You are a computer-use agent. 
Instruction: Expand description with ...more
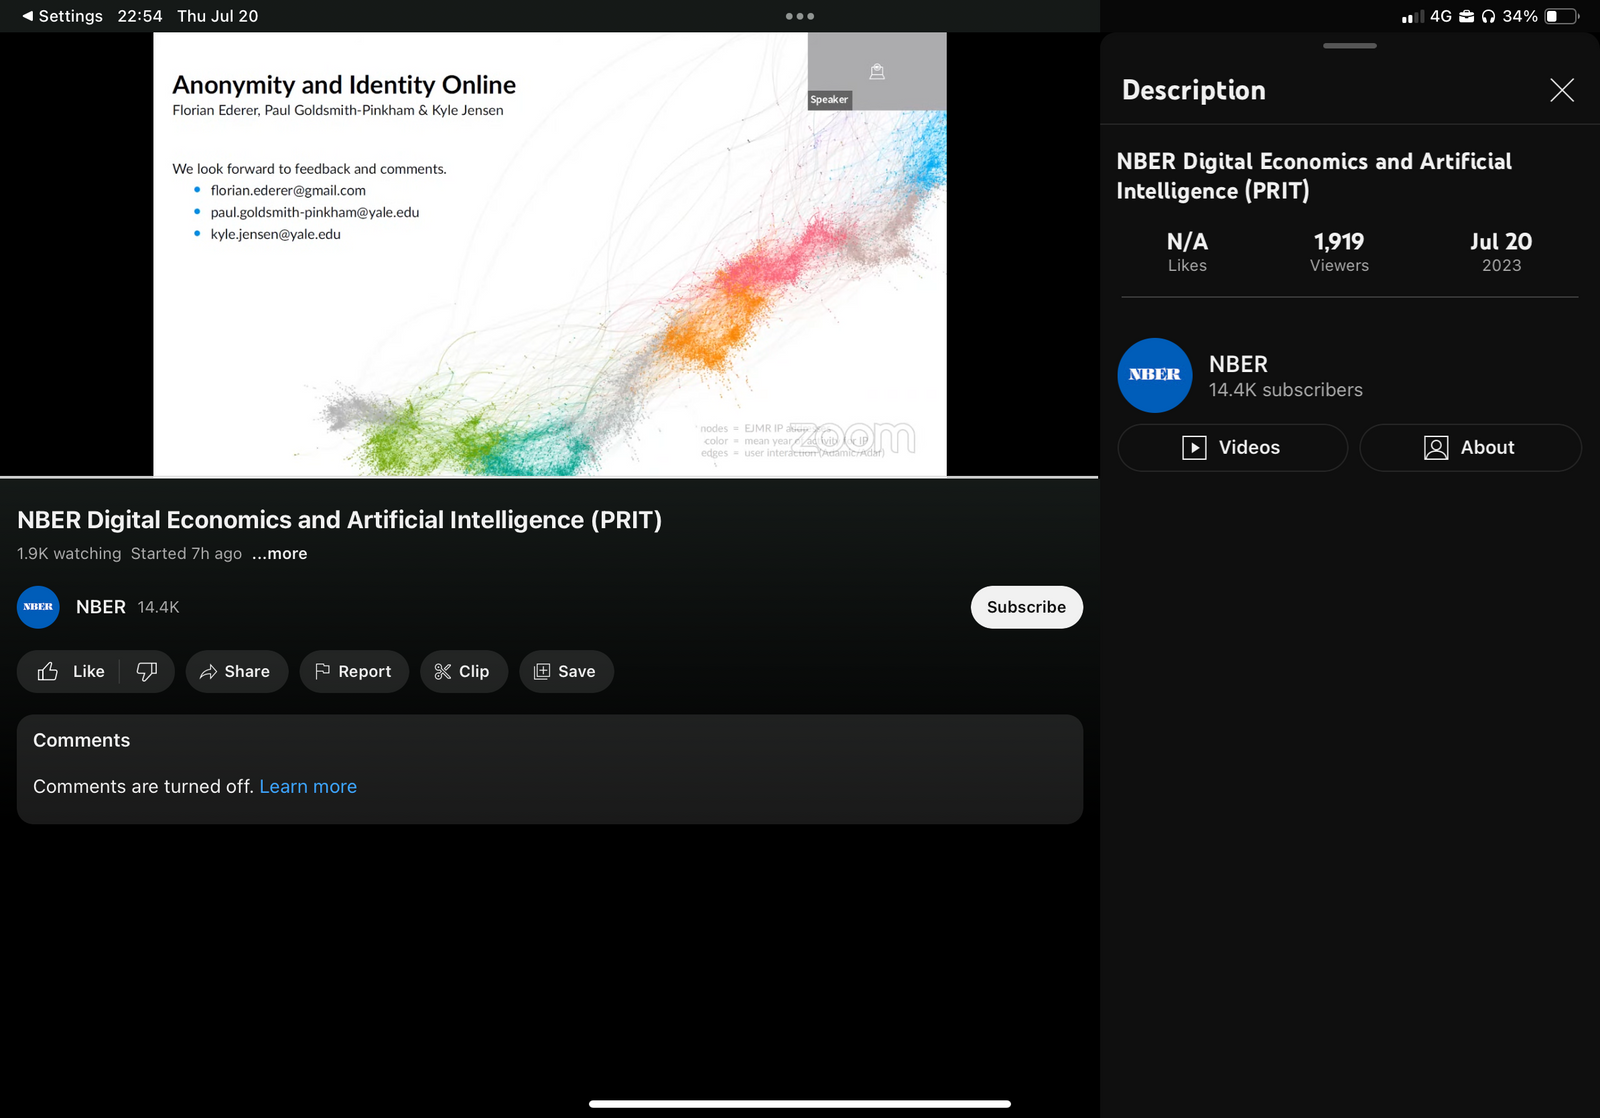click(279, 554)
